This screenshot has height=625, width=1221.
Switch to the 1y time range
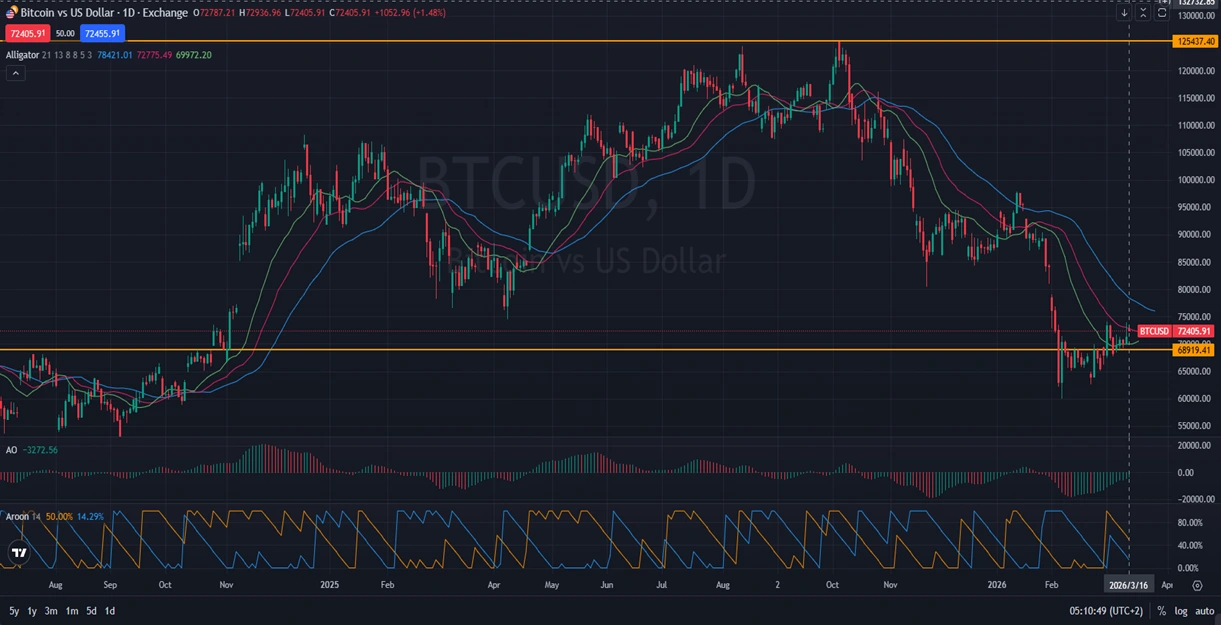click(32, 611)
